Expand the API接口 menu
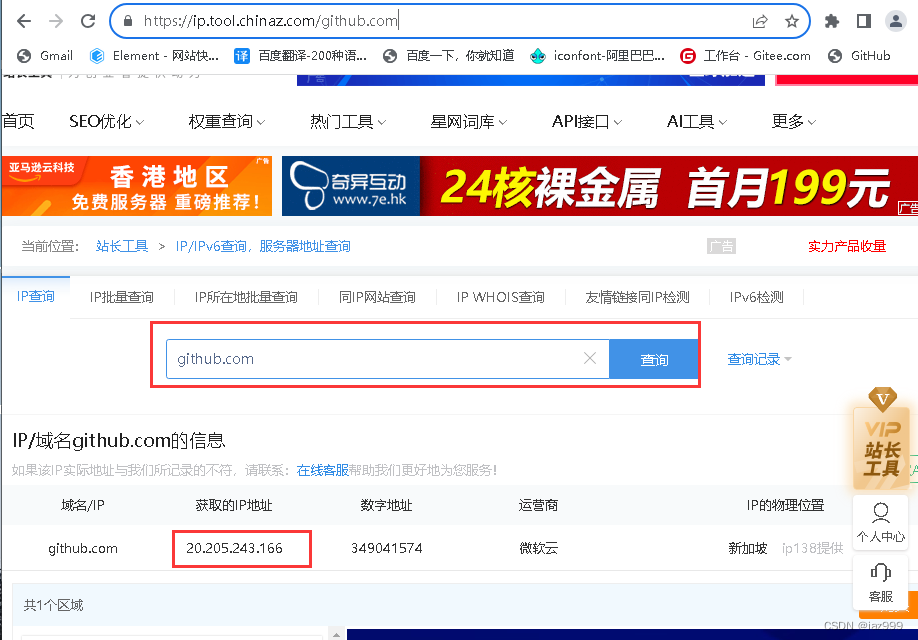Screen dimensions: 918x640 [x=587, y=121]
